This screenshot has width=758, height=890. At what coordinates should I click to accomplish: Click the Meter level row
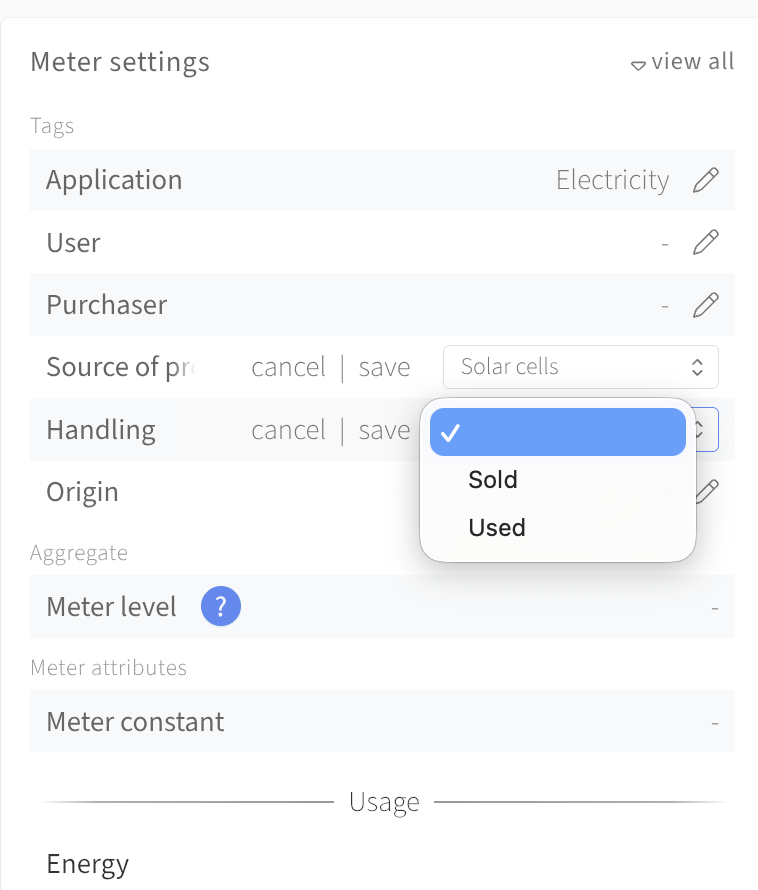coord(382,606)
